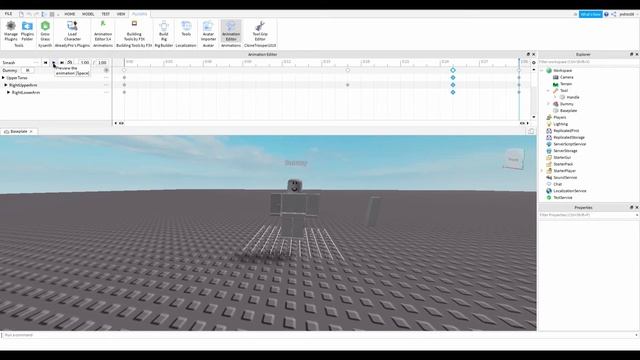Collapse the Tool node in Explorer
640x360 pixels.
(x=548, y=91)
